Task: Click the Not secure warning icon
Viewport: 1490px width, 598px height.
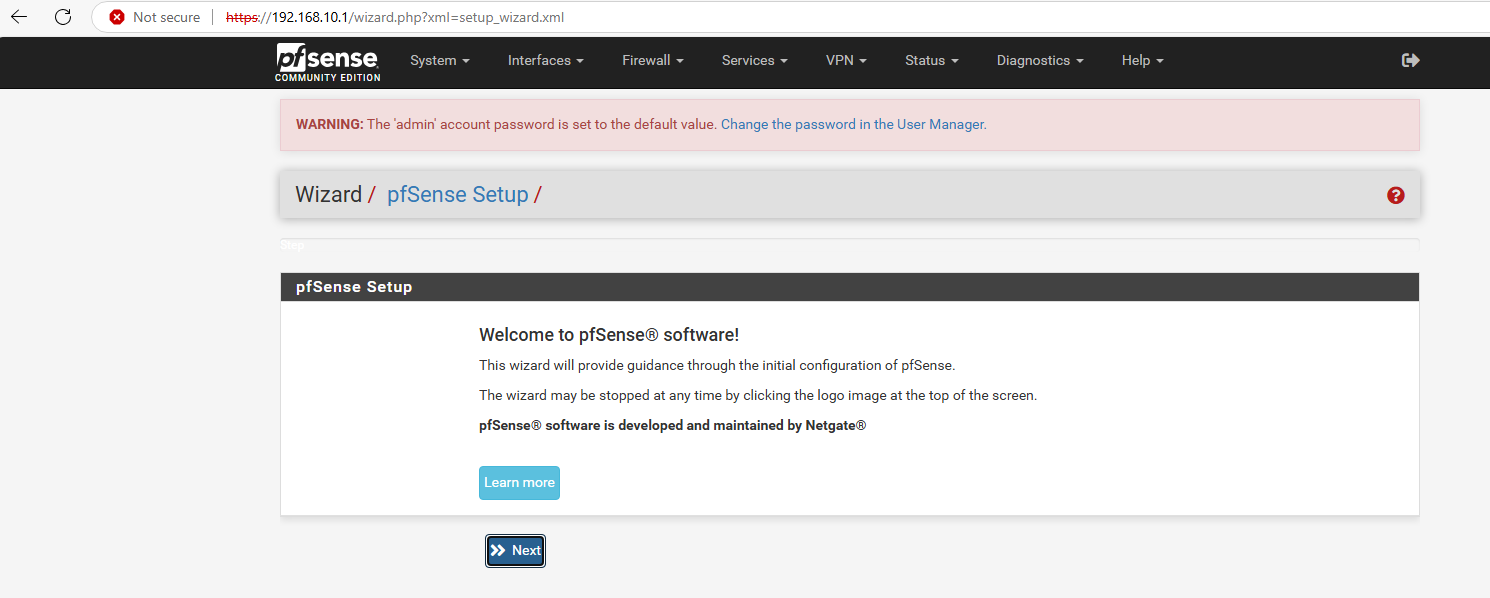Action: coord(117,17)
